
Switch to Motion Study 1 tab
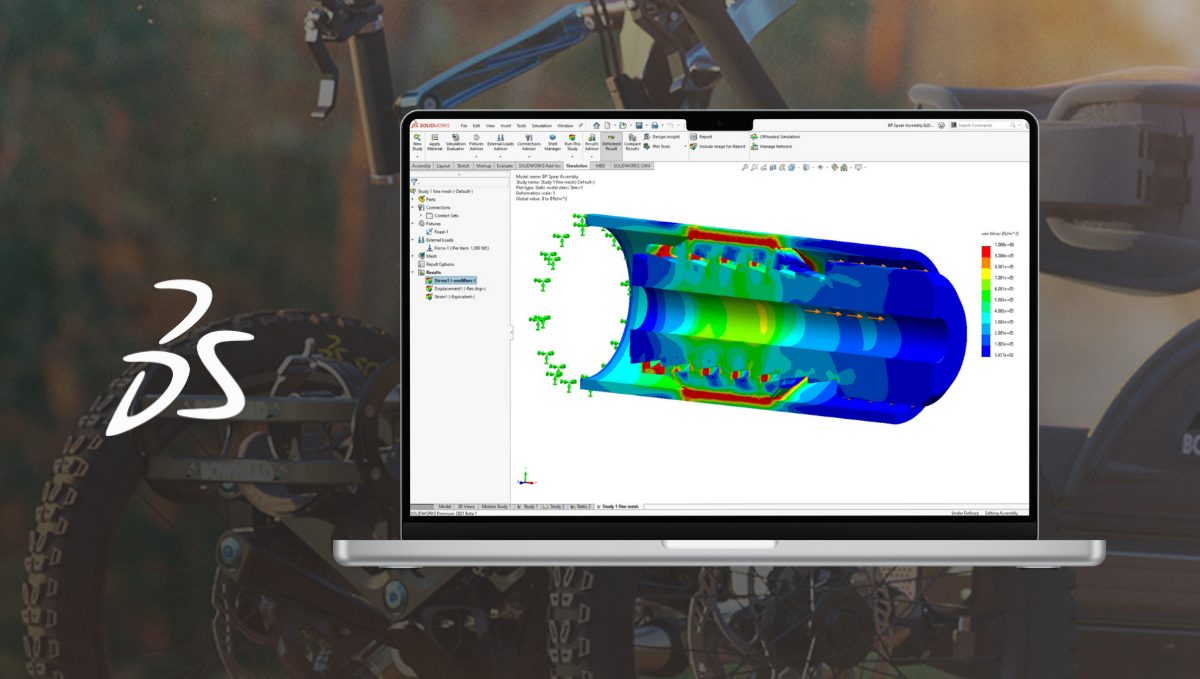496,507
